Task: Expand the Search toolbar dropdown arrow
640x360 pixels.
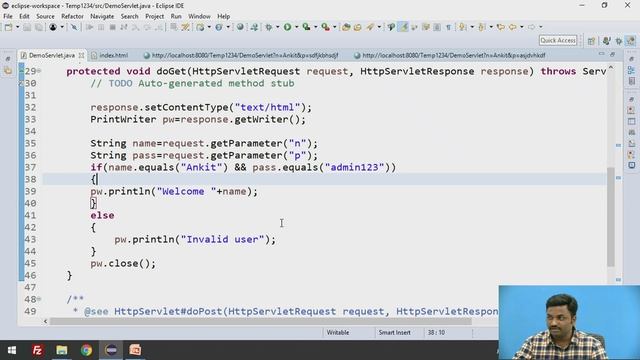Action: (x=379, y=27)
